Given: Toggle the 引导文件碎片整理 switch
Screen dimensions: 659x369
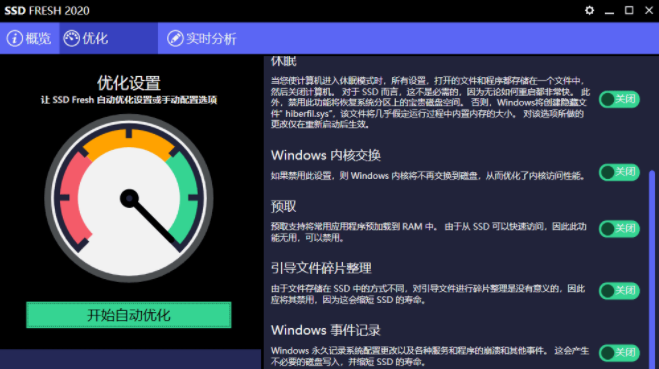Looking at the screenshot, I should coord(619,291).
